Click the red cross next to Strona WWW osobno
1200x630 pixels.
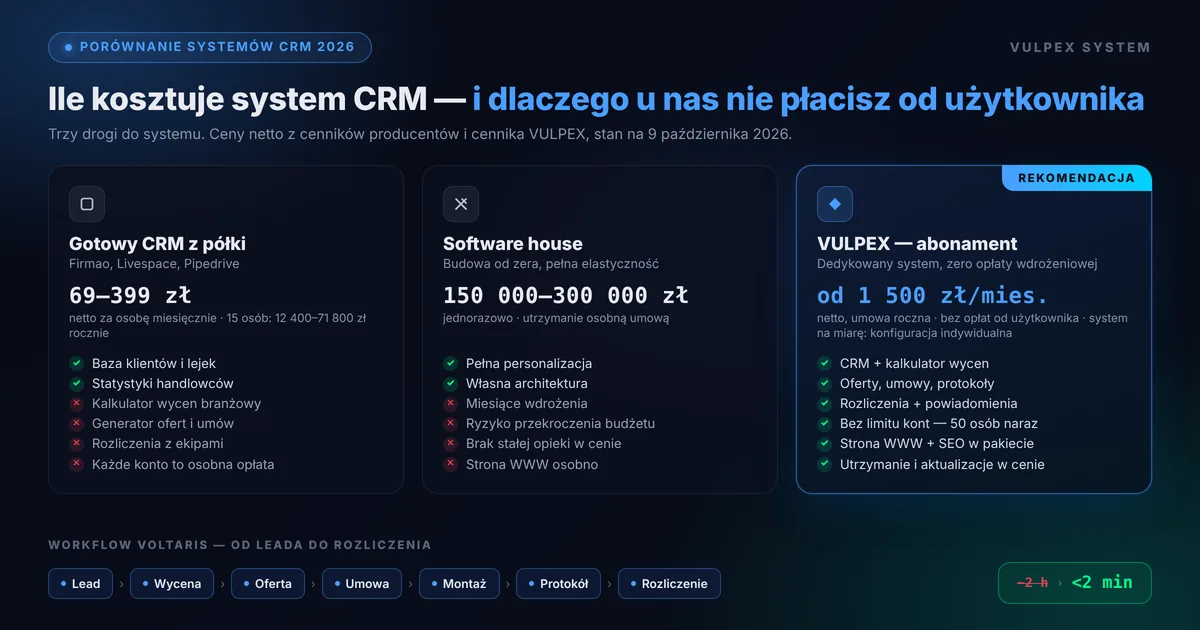tap(450, 464)
